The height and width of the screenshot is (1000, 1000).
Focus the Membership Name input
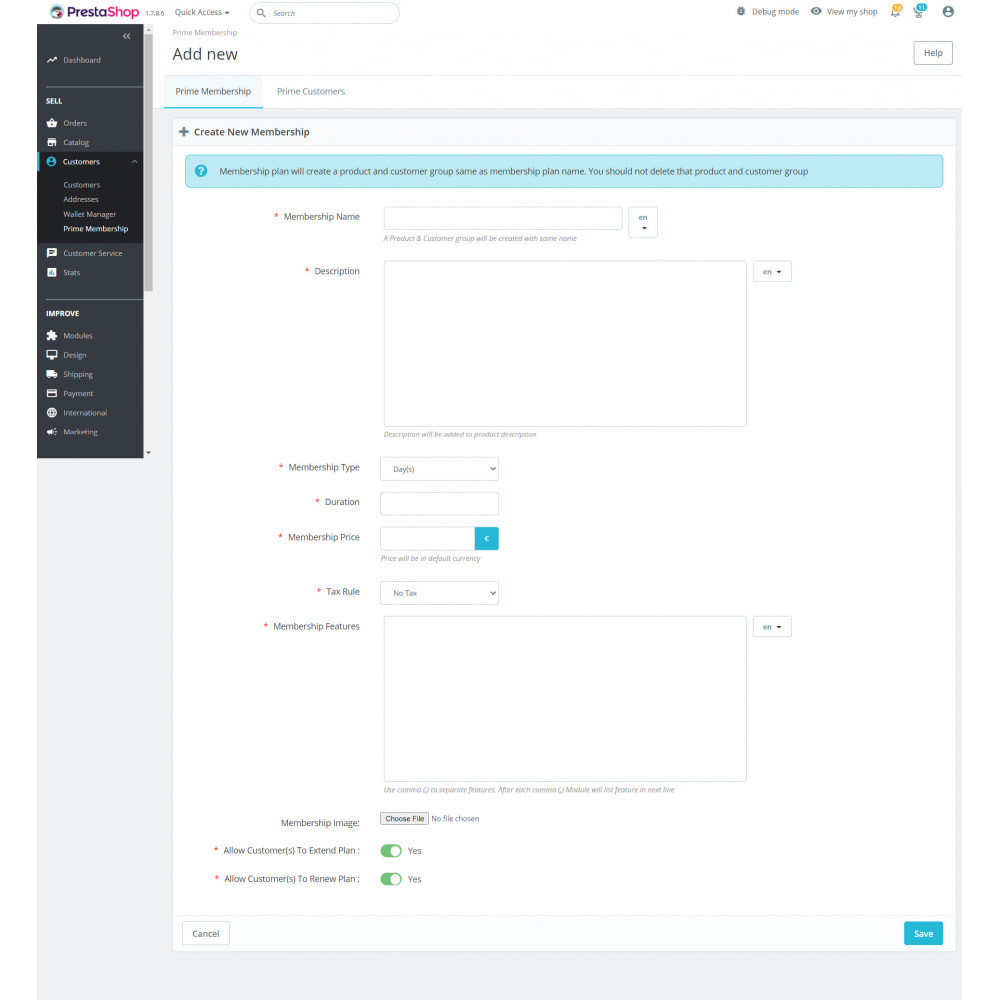(503, 218)
